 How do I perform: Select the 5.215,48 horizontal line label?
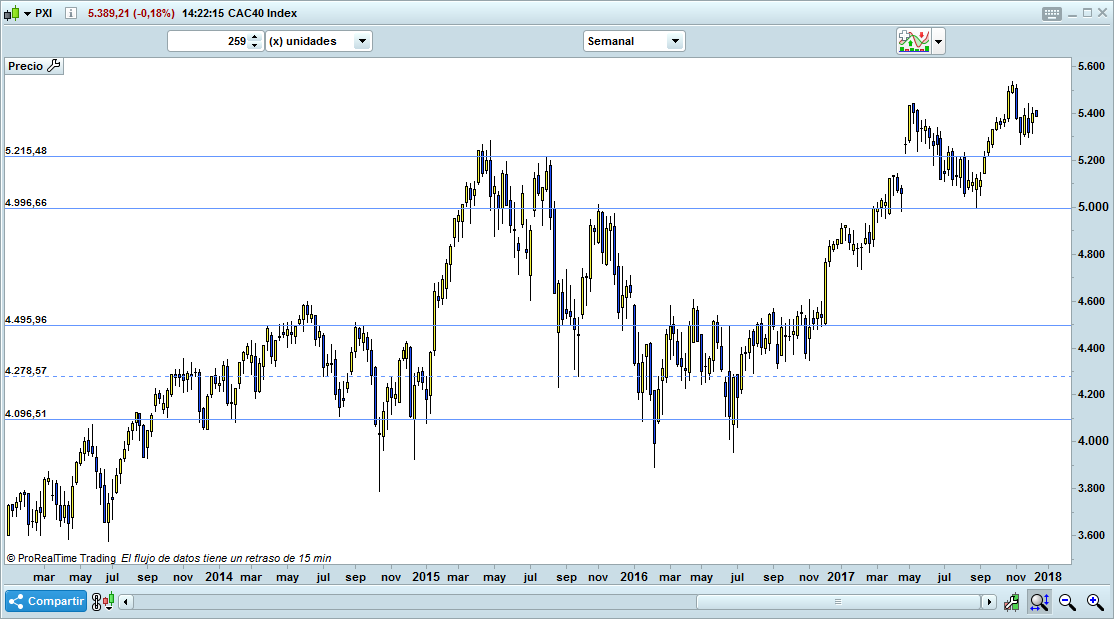26,151
